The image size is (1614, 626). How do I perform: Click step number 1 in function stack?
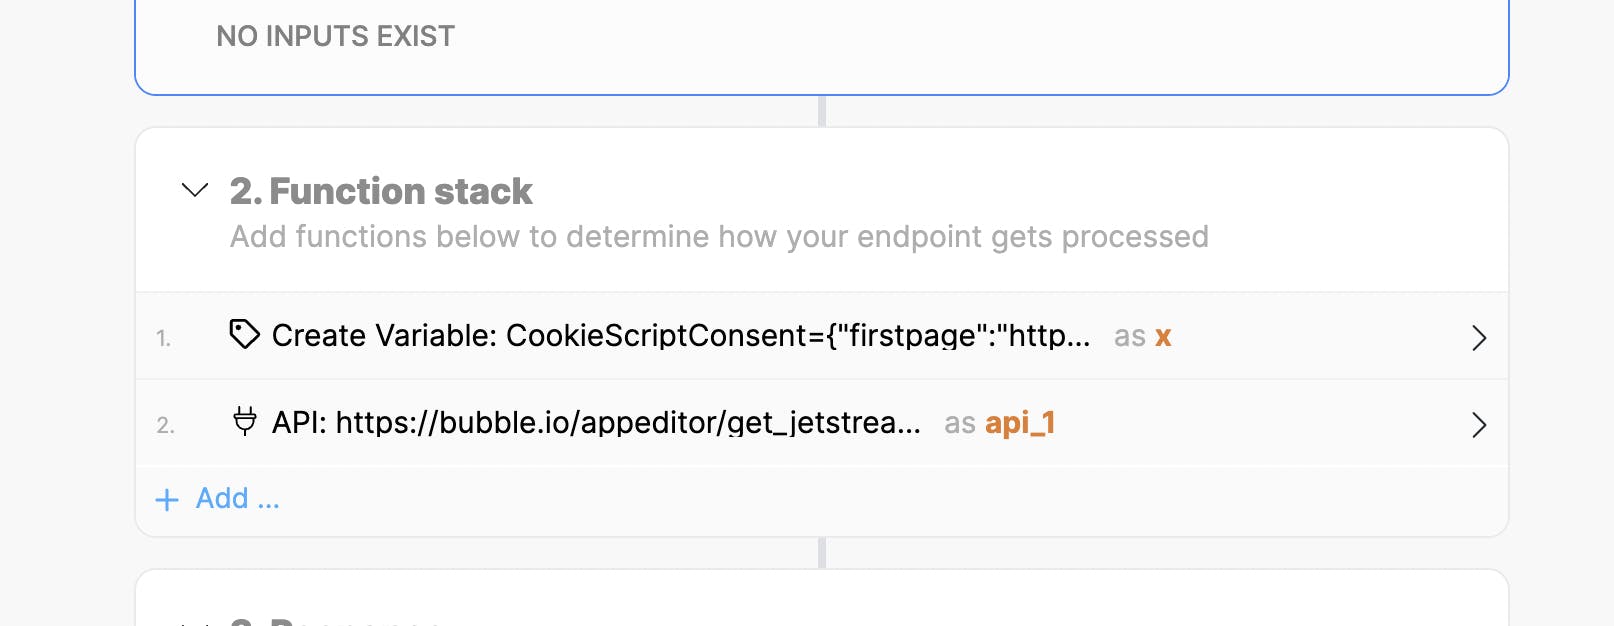tap(163, 339)
